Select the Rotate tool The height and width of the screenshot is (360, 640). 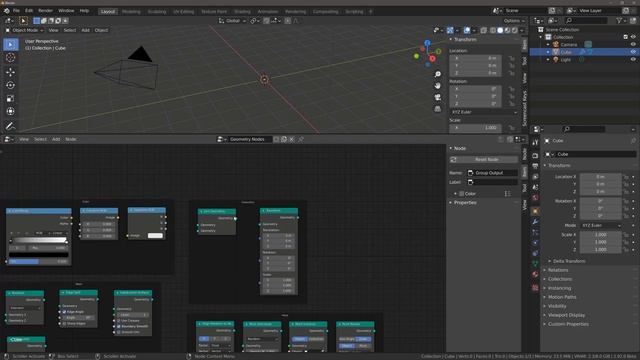(x=11, y=85)
